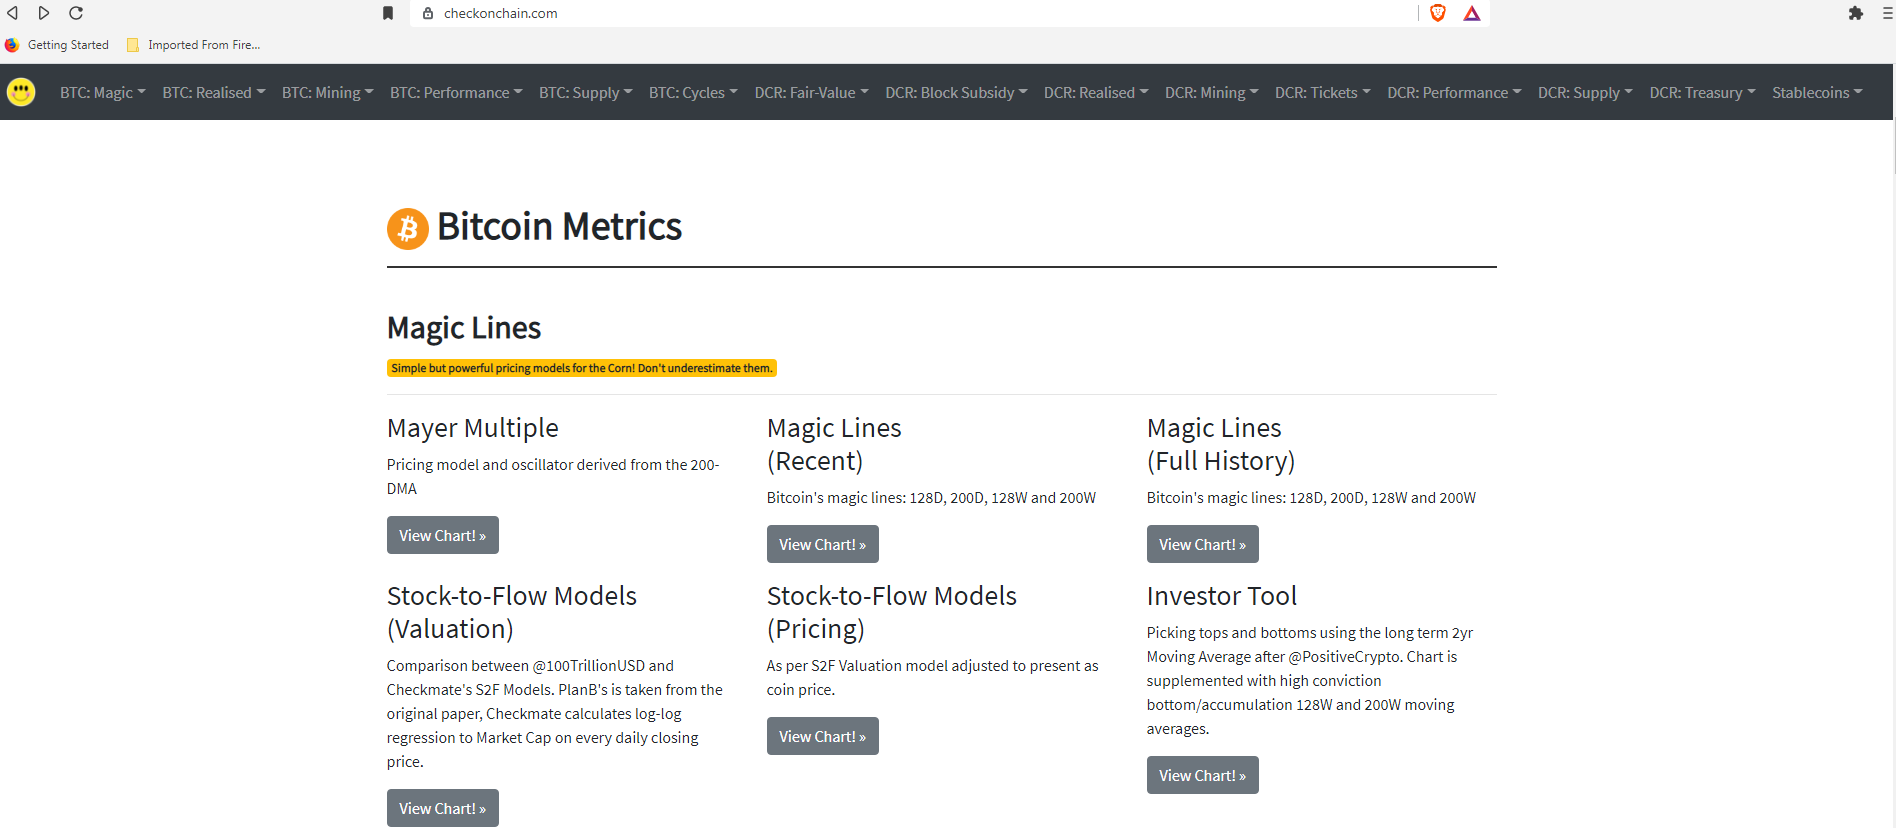Open the DCR: Supply nav menu
This screenshot has height=828, width=1896.
[1585, 92]
